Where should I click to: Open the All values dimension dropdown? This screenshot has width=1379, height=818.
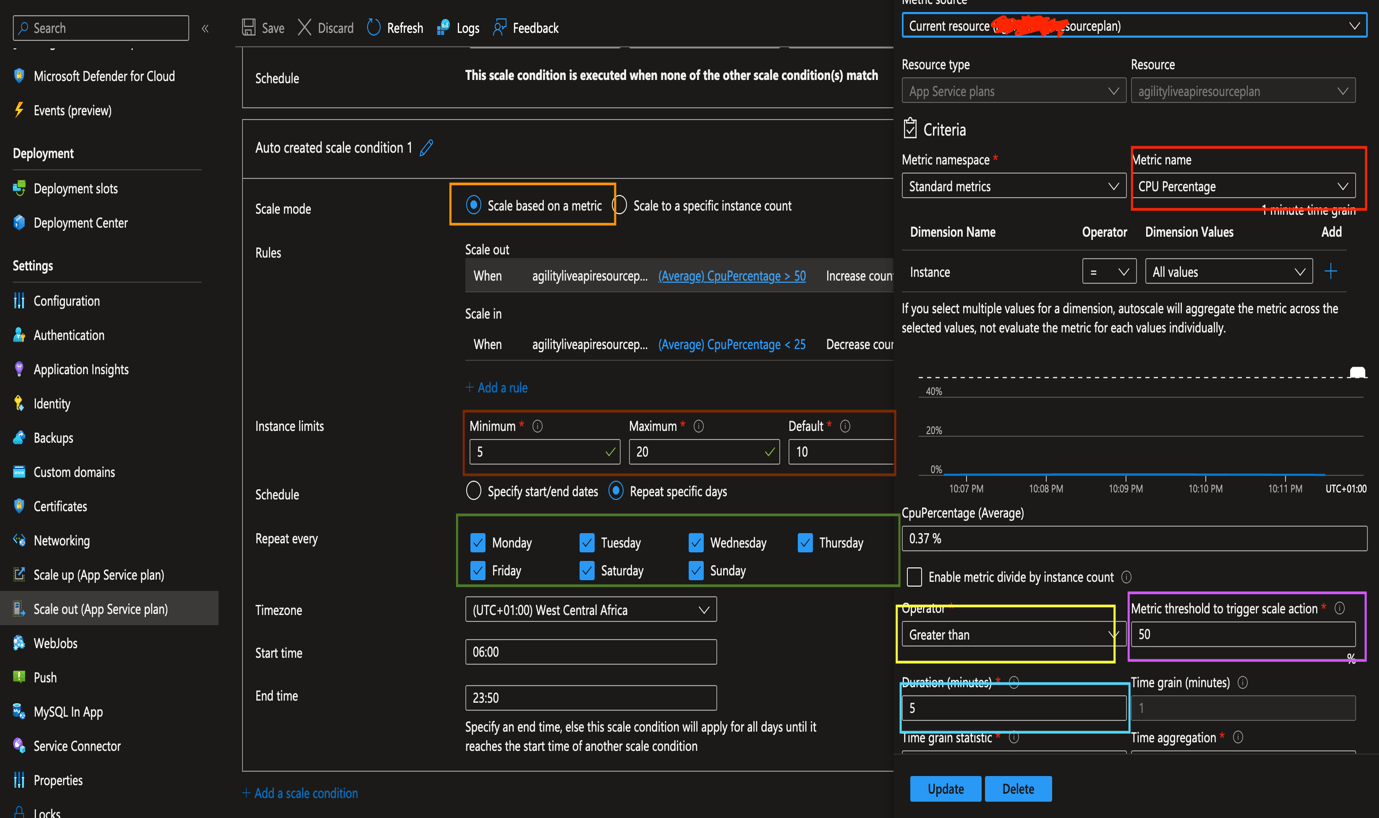pyautogui.click(x=1228, y=272)
